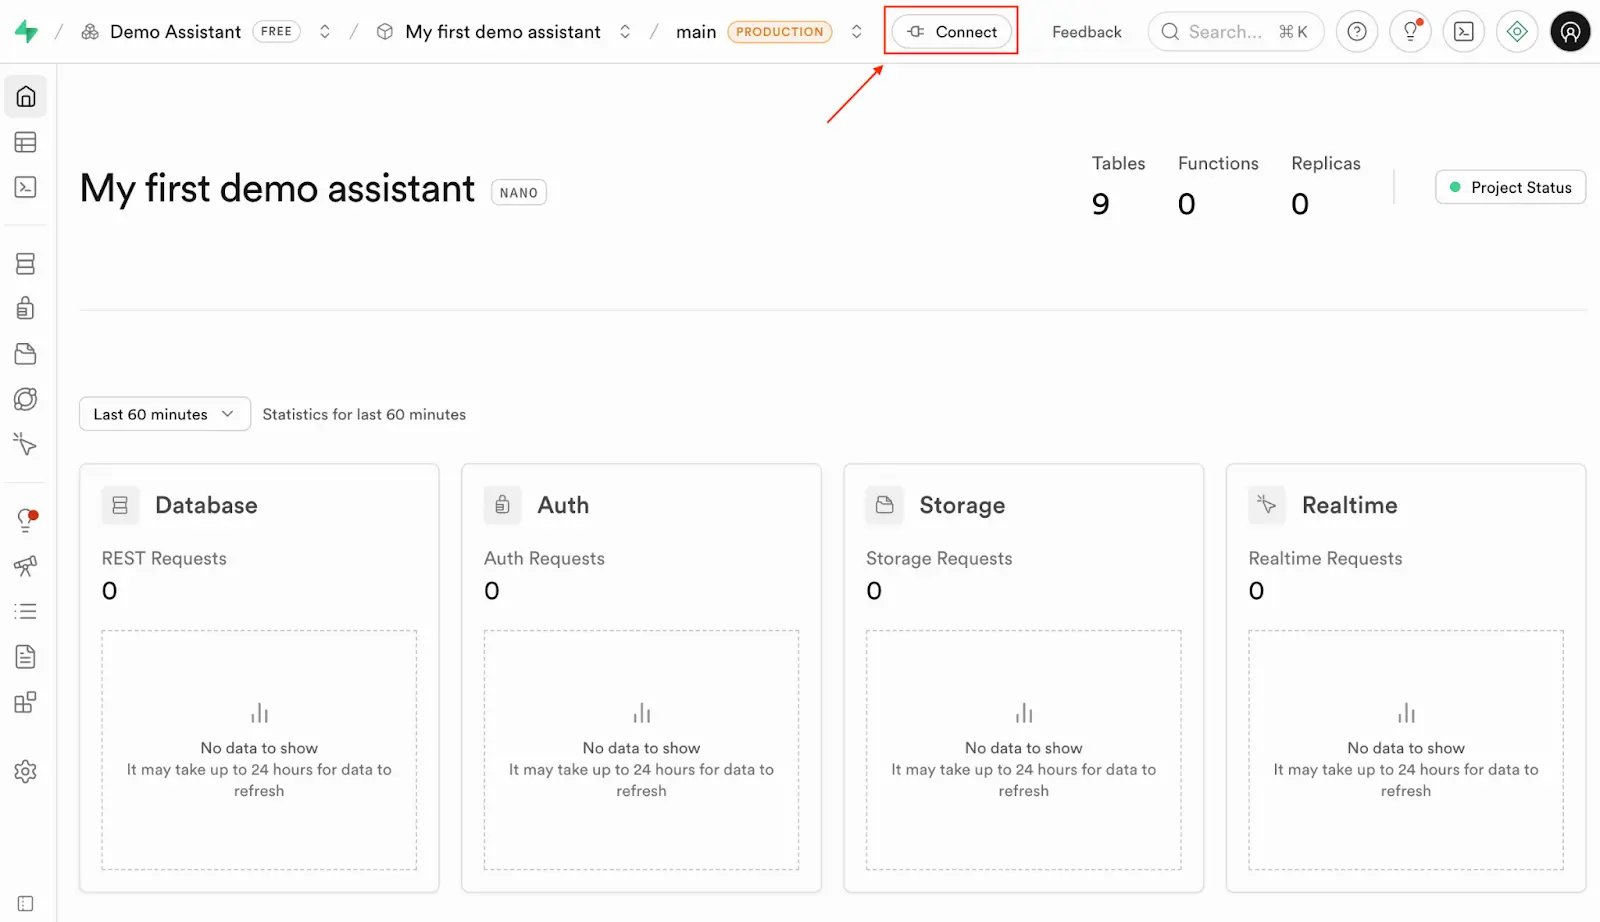Open the SQL Editor from the sidebar
This screenshot has width=1600, height=922.
pos(25,187)
